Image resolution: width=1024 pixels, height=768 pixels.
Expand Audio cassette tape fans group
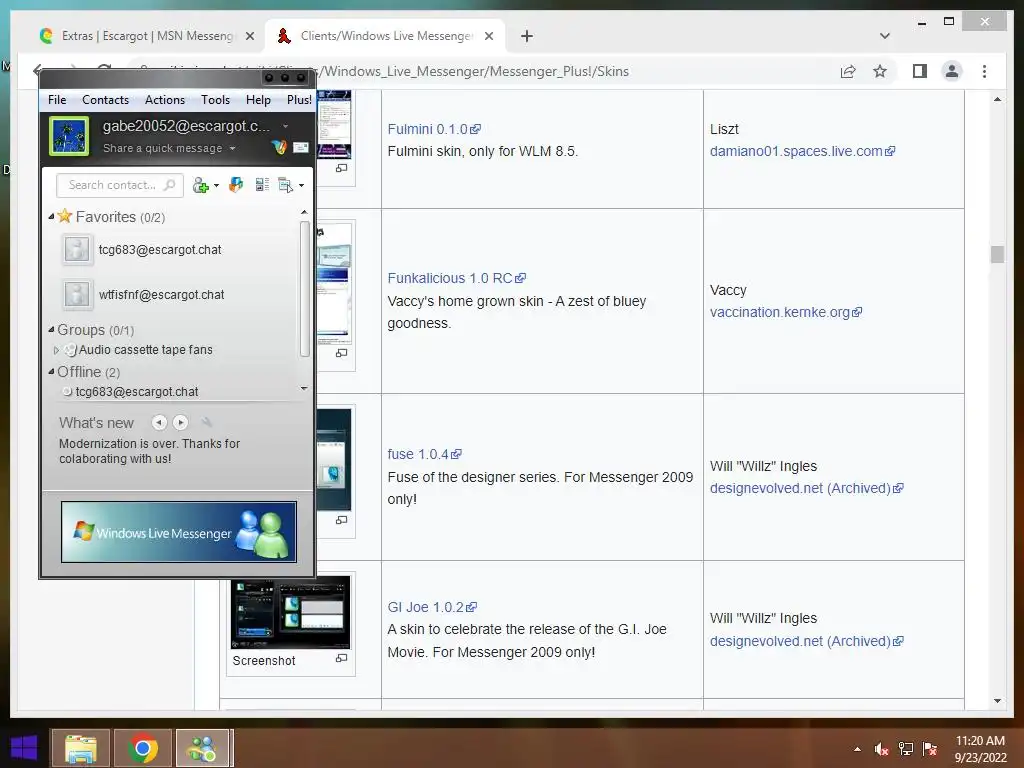coord(56,350)
